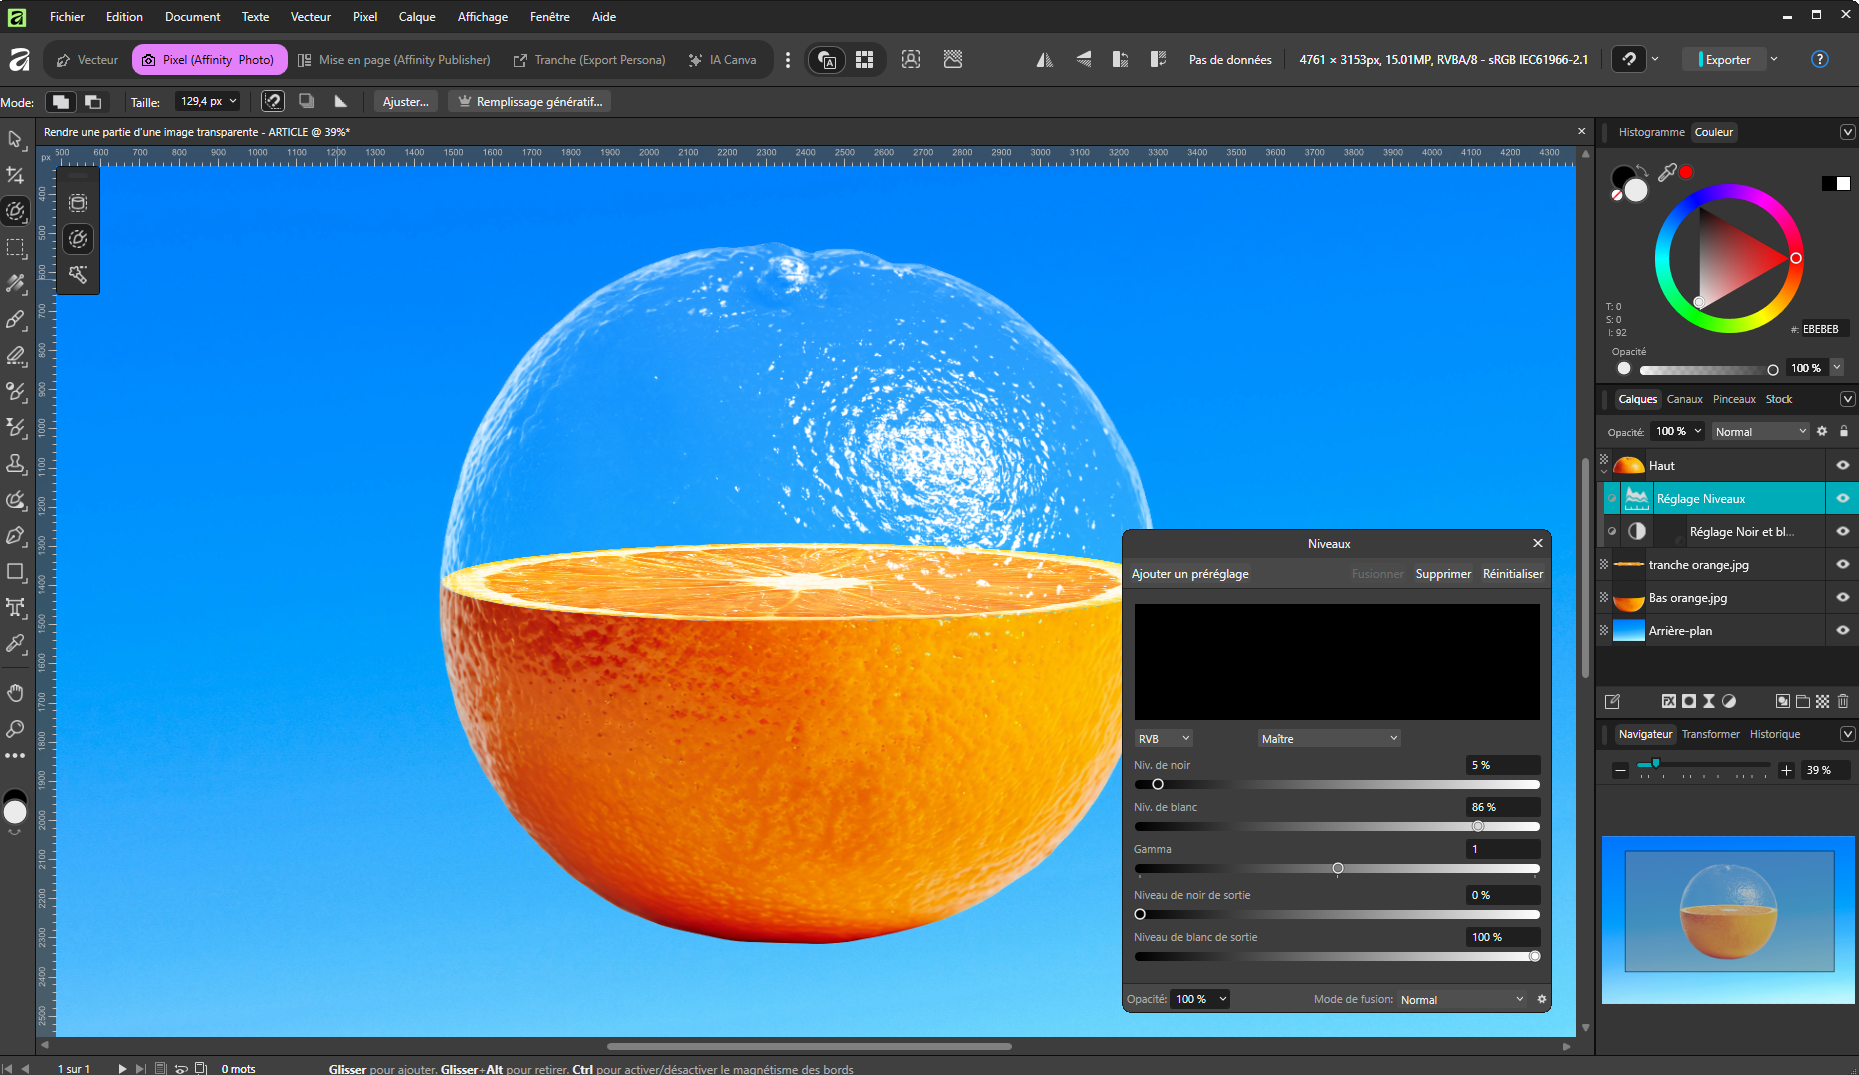Click the Réinitialiser button in Niveaux
The height and width of the screenshot is (1075, 1859).
pyautogui.click(x=1512, y=574)
